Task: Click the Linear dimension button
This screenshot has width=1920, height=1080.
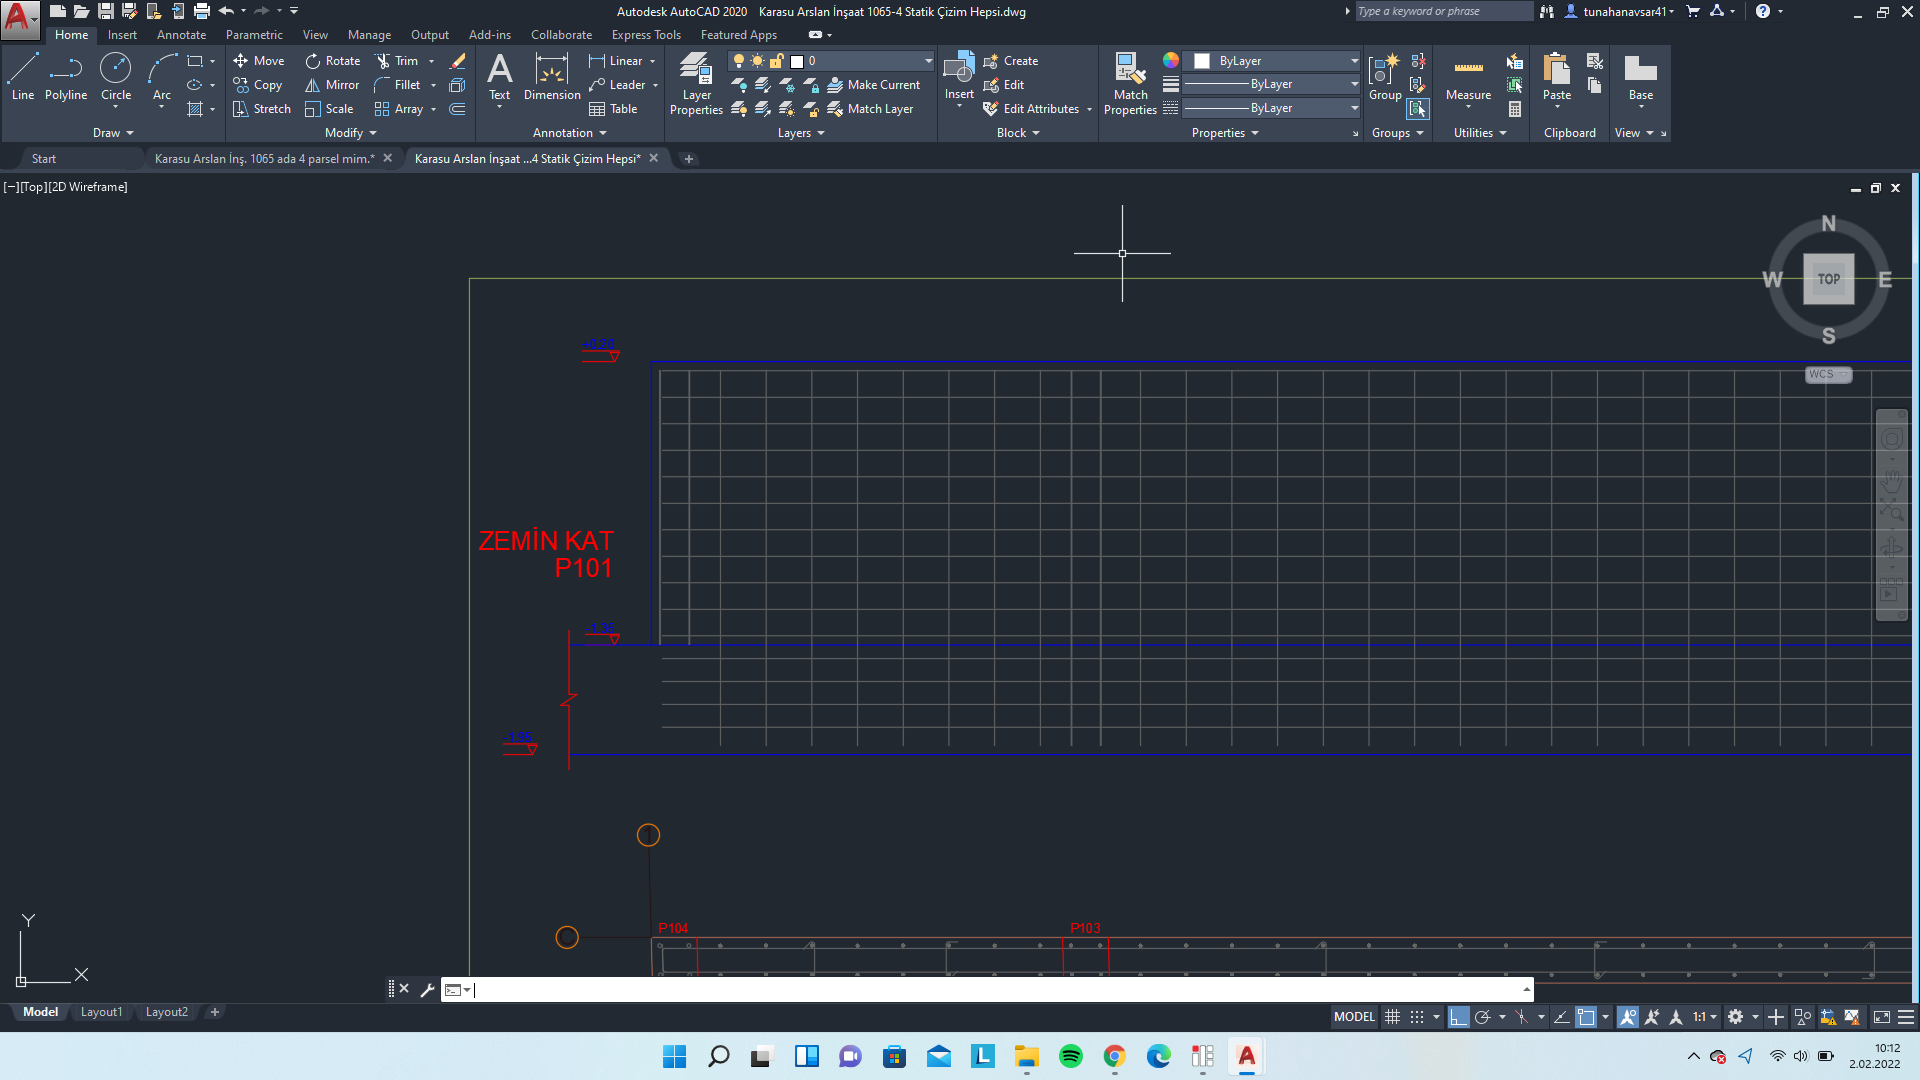Action: click(x=616, y=61)
